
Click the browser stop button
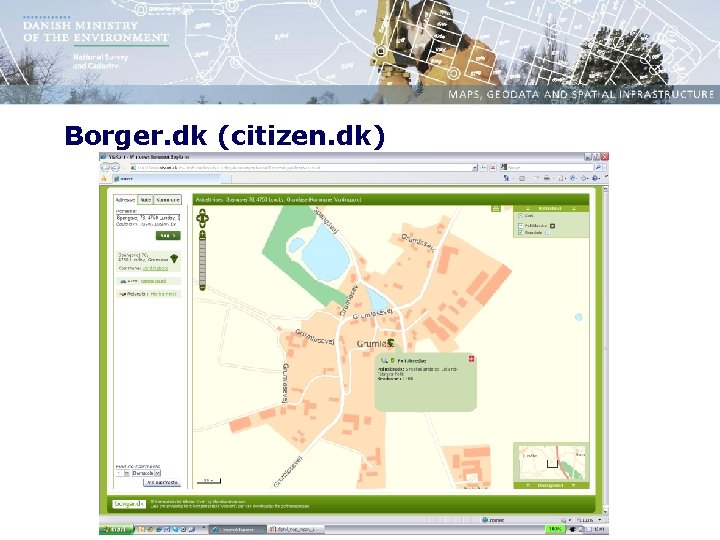(x=493, y=168)
